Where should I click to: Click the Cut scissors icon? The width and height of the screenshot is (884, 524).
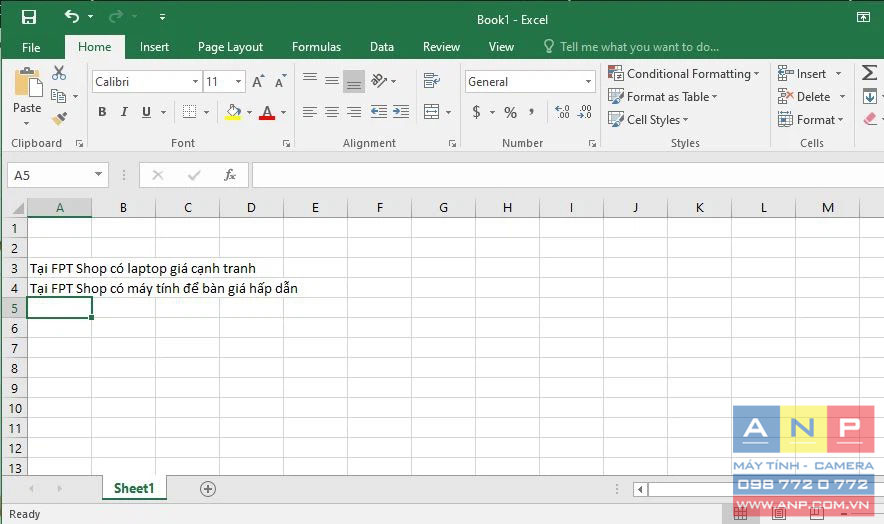(59, 73)
